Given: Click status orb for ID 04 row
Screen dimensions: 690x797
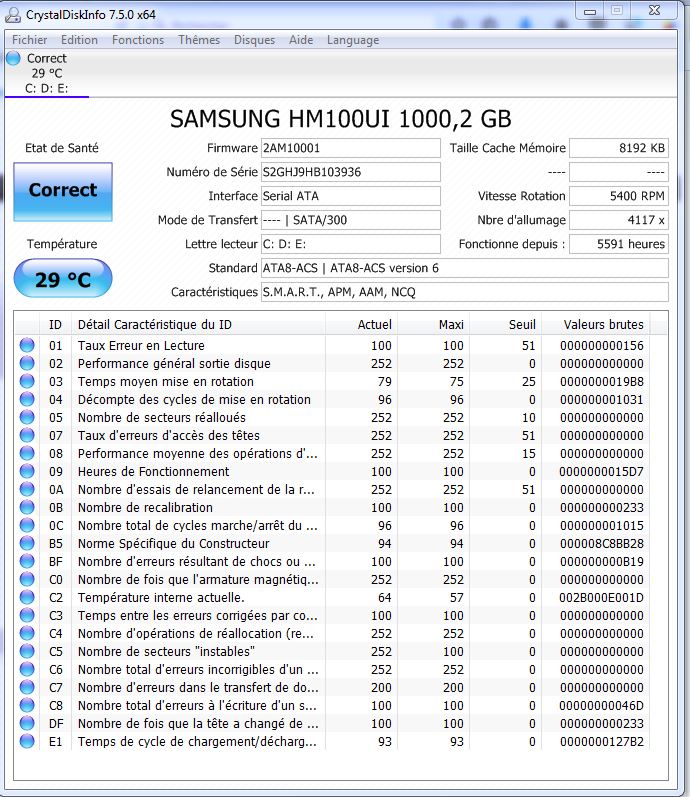Looking at the screenshot, I should coord(27,399).
